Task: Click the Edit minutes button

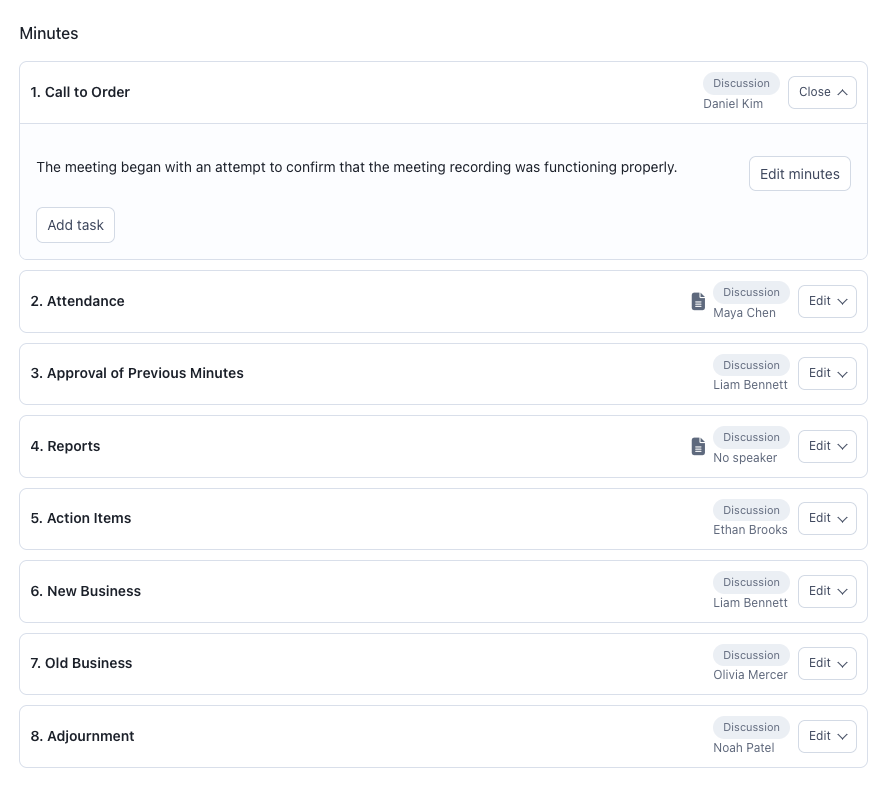Action: (x=799, y=174)
